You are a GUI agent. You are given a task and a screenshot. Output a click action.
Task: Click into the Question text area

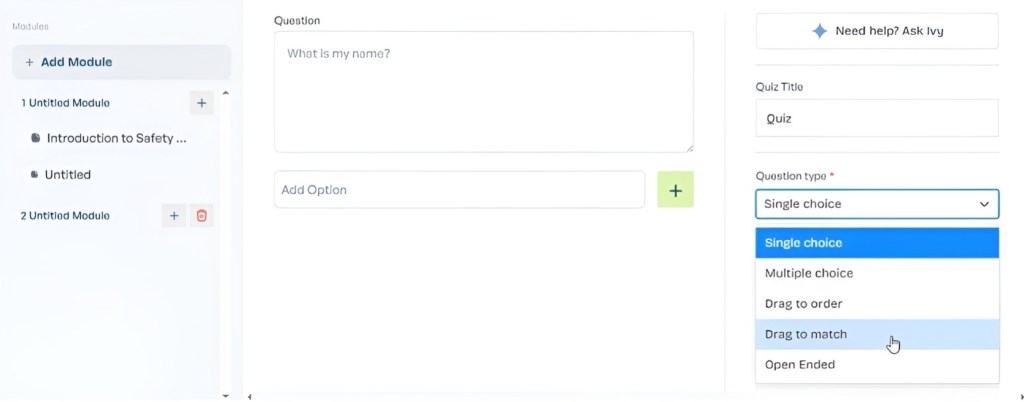(483, 92)
